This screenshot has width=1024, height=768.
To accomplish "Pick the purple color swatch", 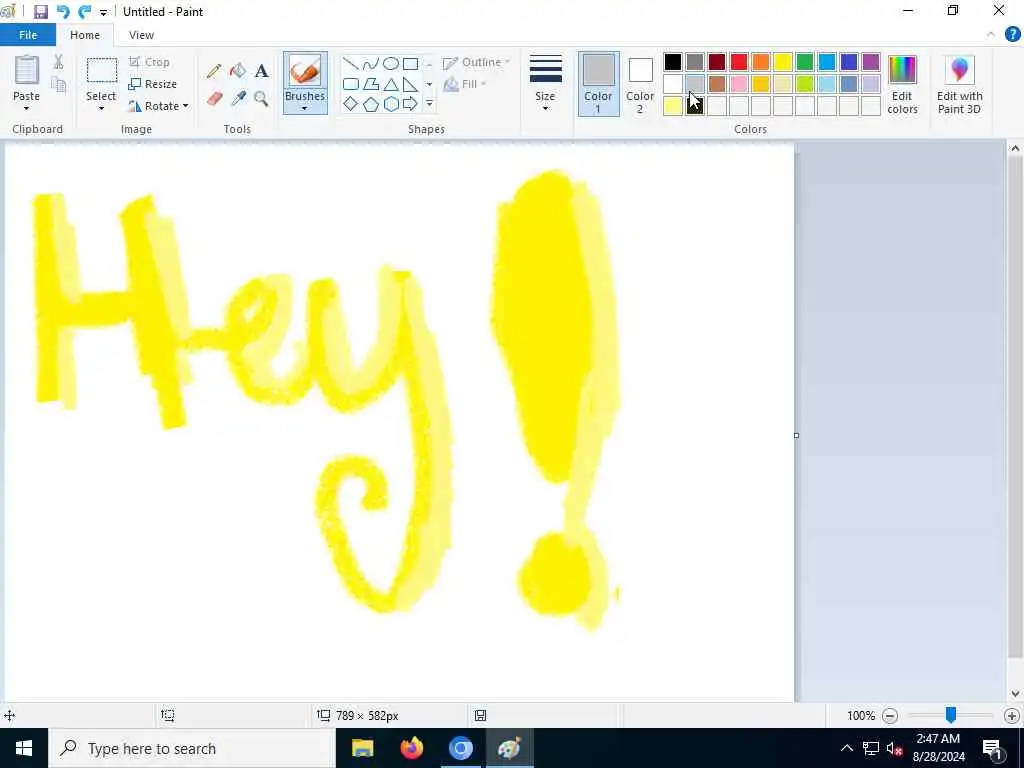I will coord(871,62).
